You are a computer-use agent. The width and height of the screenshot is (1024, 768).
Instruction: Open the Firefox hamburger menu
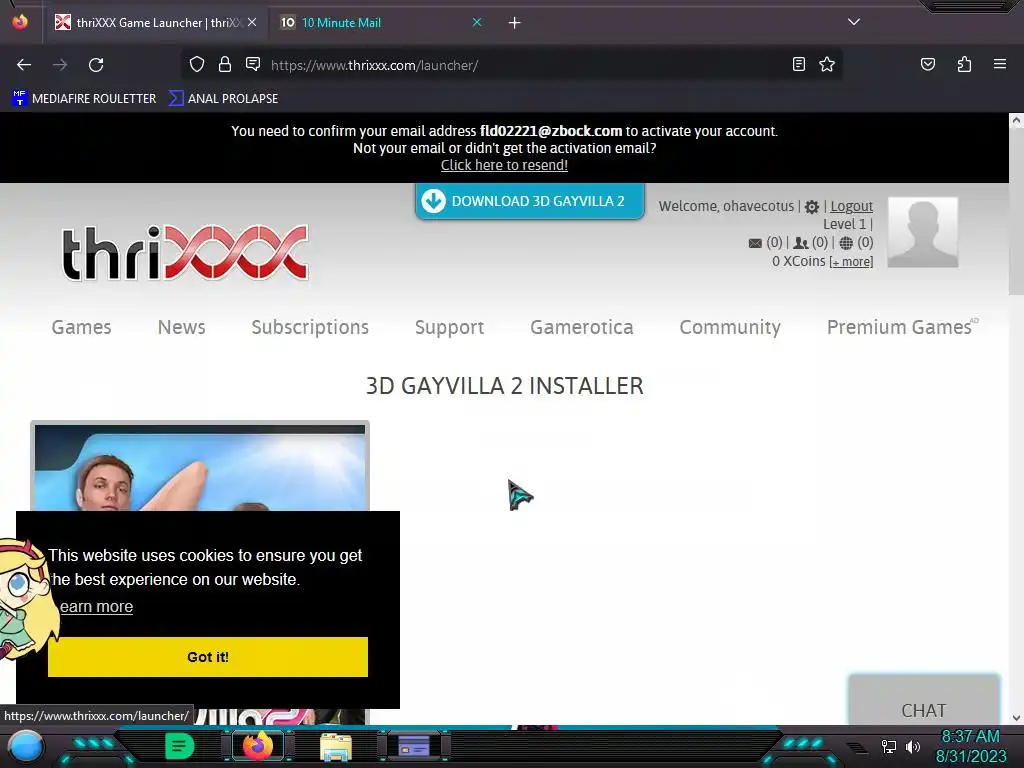click(x=999, y=64)
